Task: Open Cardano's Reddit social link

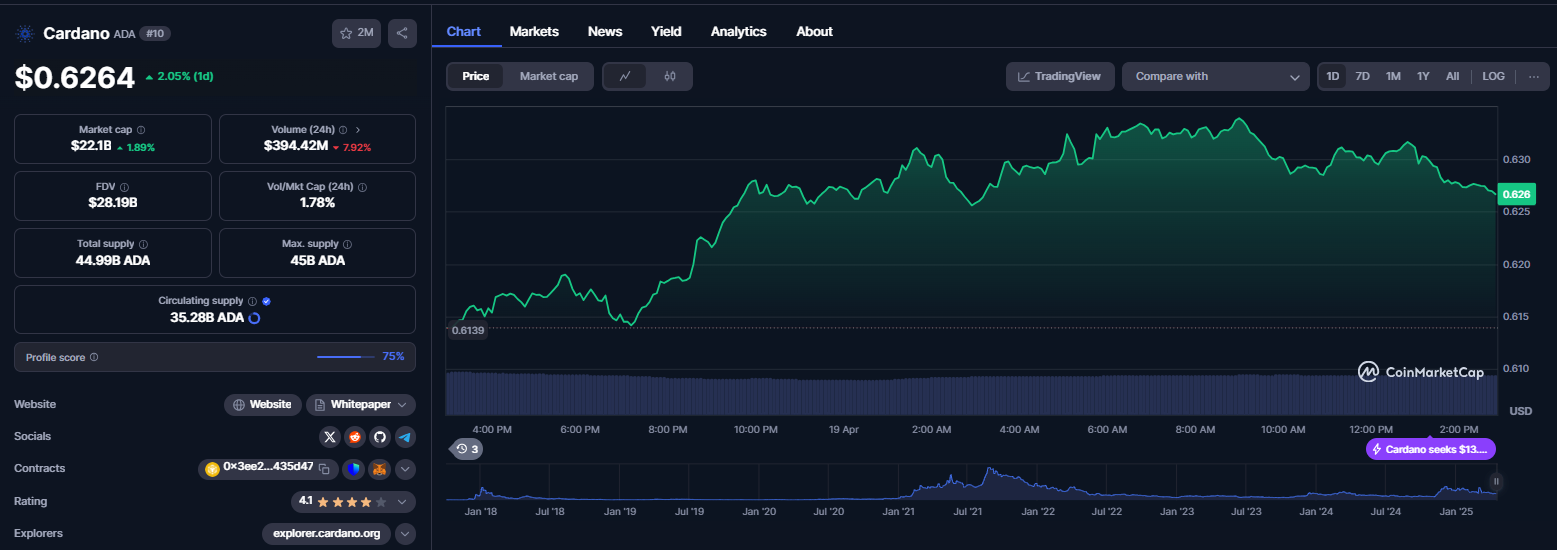Action: tap(355, 437)
